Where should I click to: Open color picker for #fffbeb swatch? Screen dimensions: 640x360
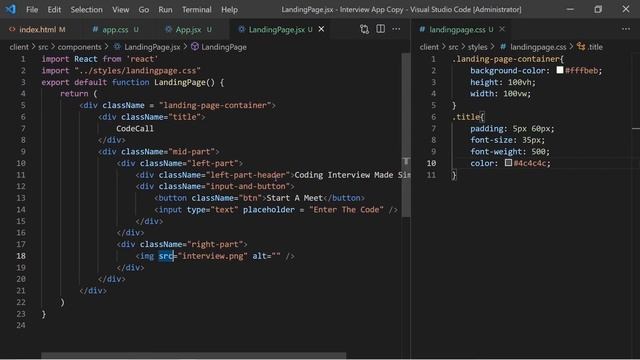560,70
